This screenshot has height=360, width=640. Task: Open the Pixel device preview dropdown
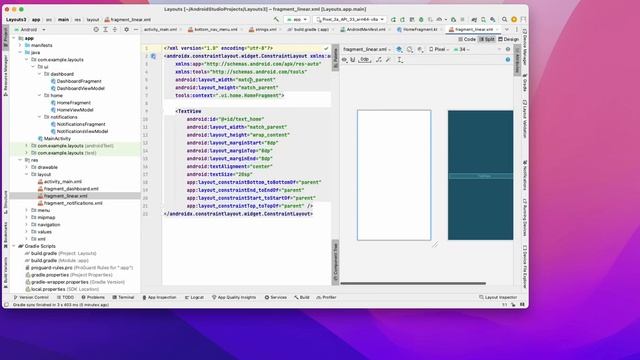coord(439,49)
